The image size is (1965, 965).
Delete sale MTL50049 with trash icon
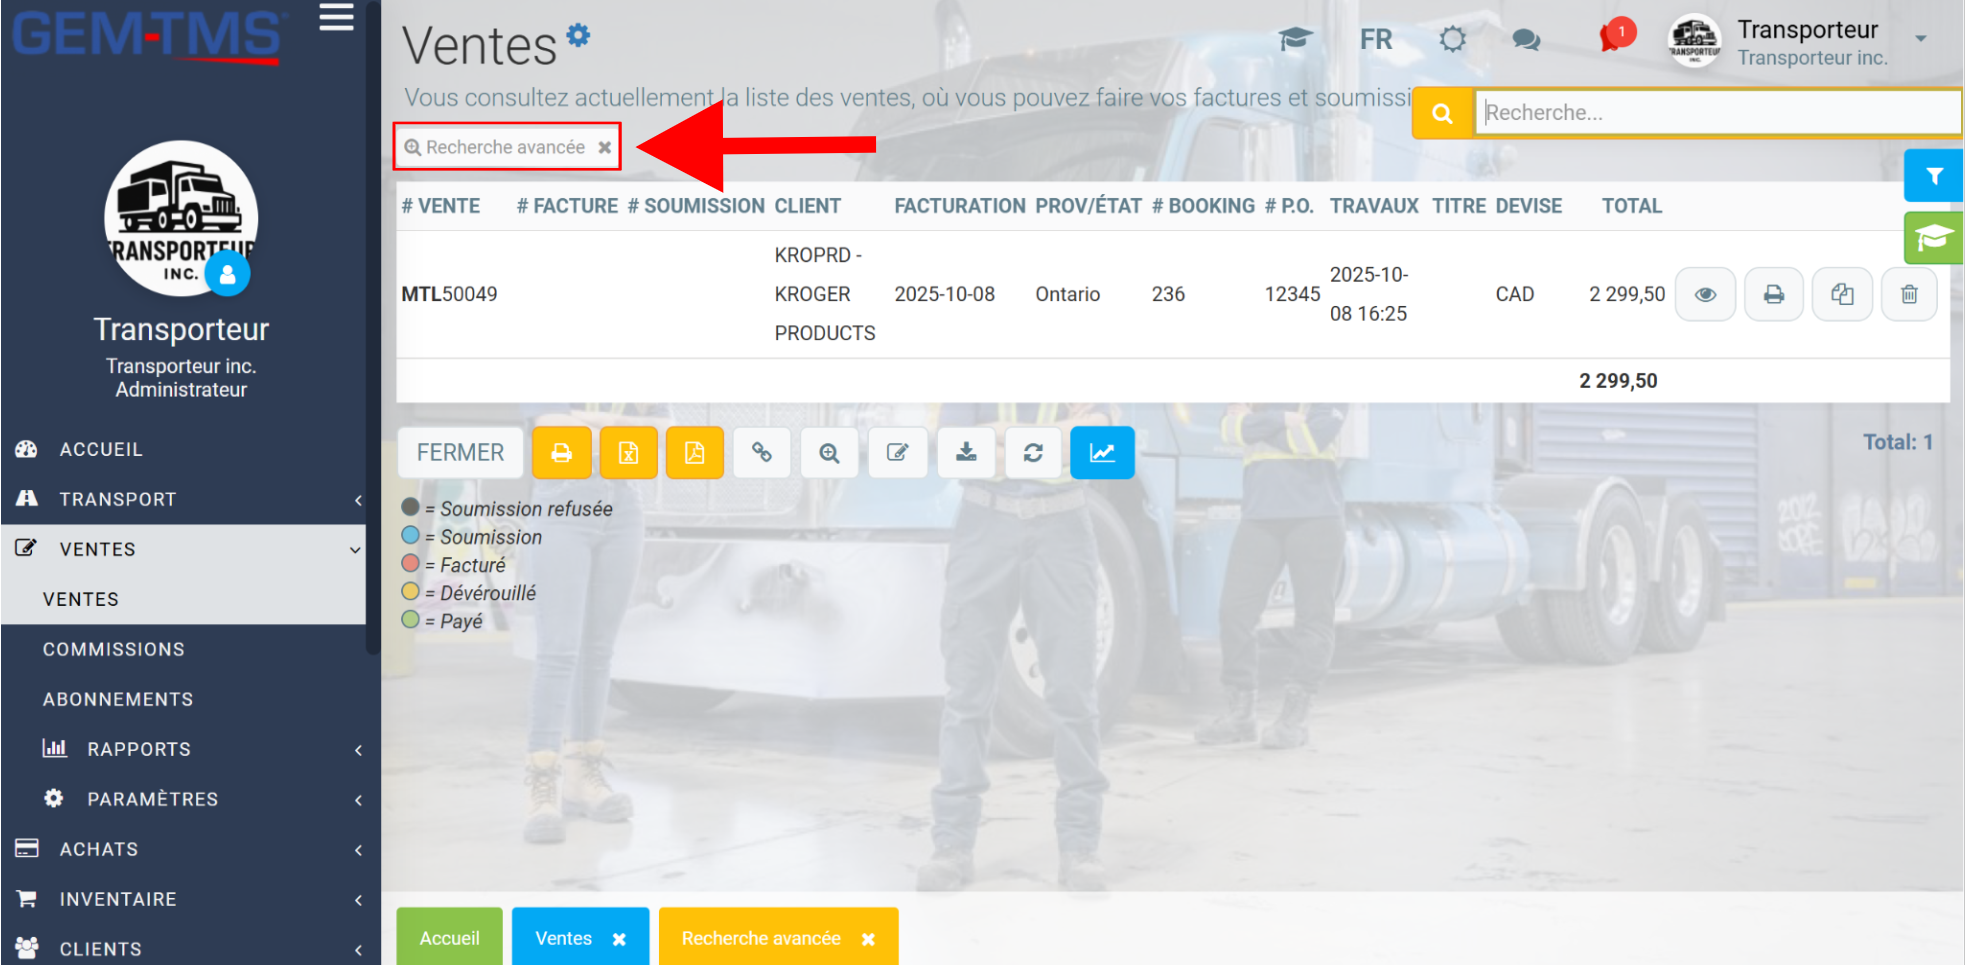(x=1909, y=294)
